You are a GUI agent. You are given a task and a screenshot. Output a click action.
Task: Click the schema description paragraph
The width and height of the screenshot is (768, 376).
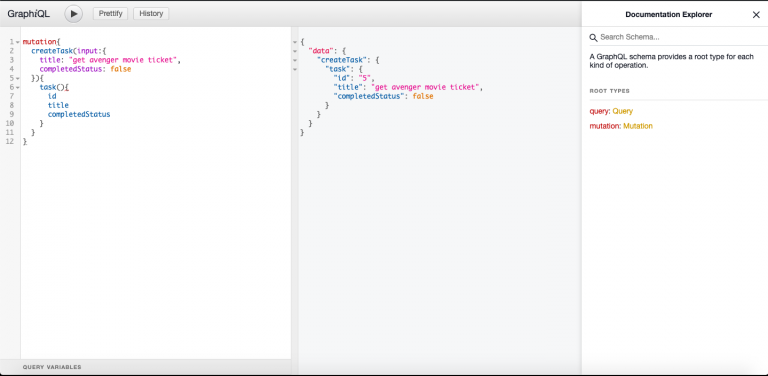point(672,61)
